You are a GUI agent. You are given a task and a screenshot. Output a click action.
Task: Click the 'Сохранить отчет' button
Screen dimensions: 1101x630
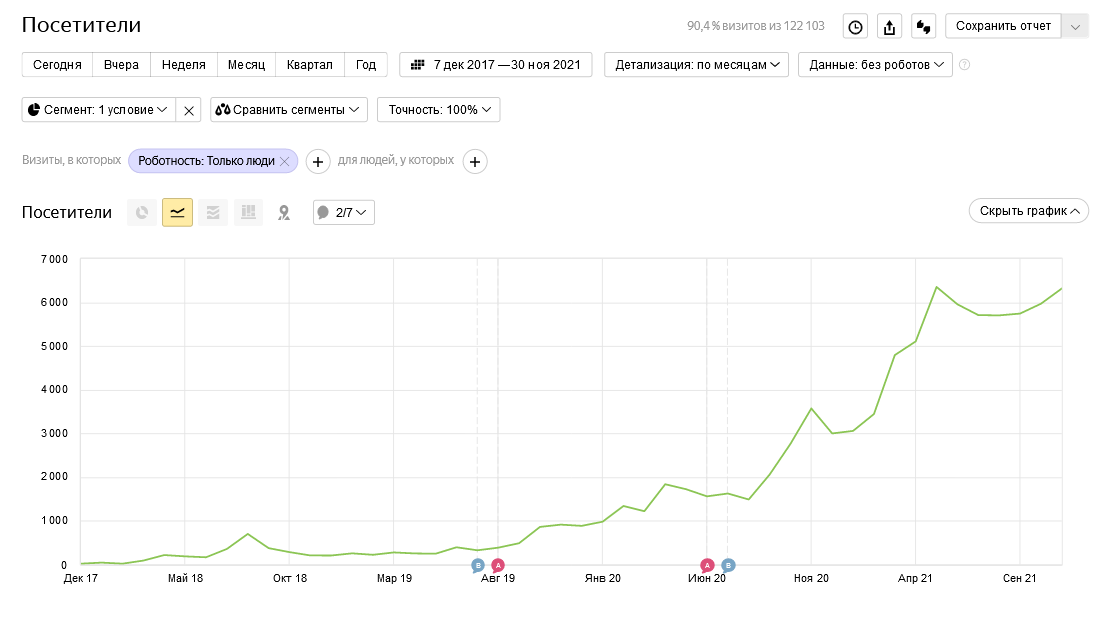pos(1003,27)
